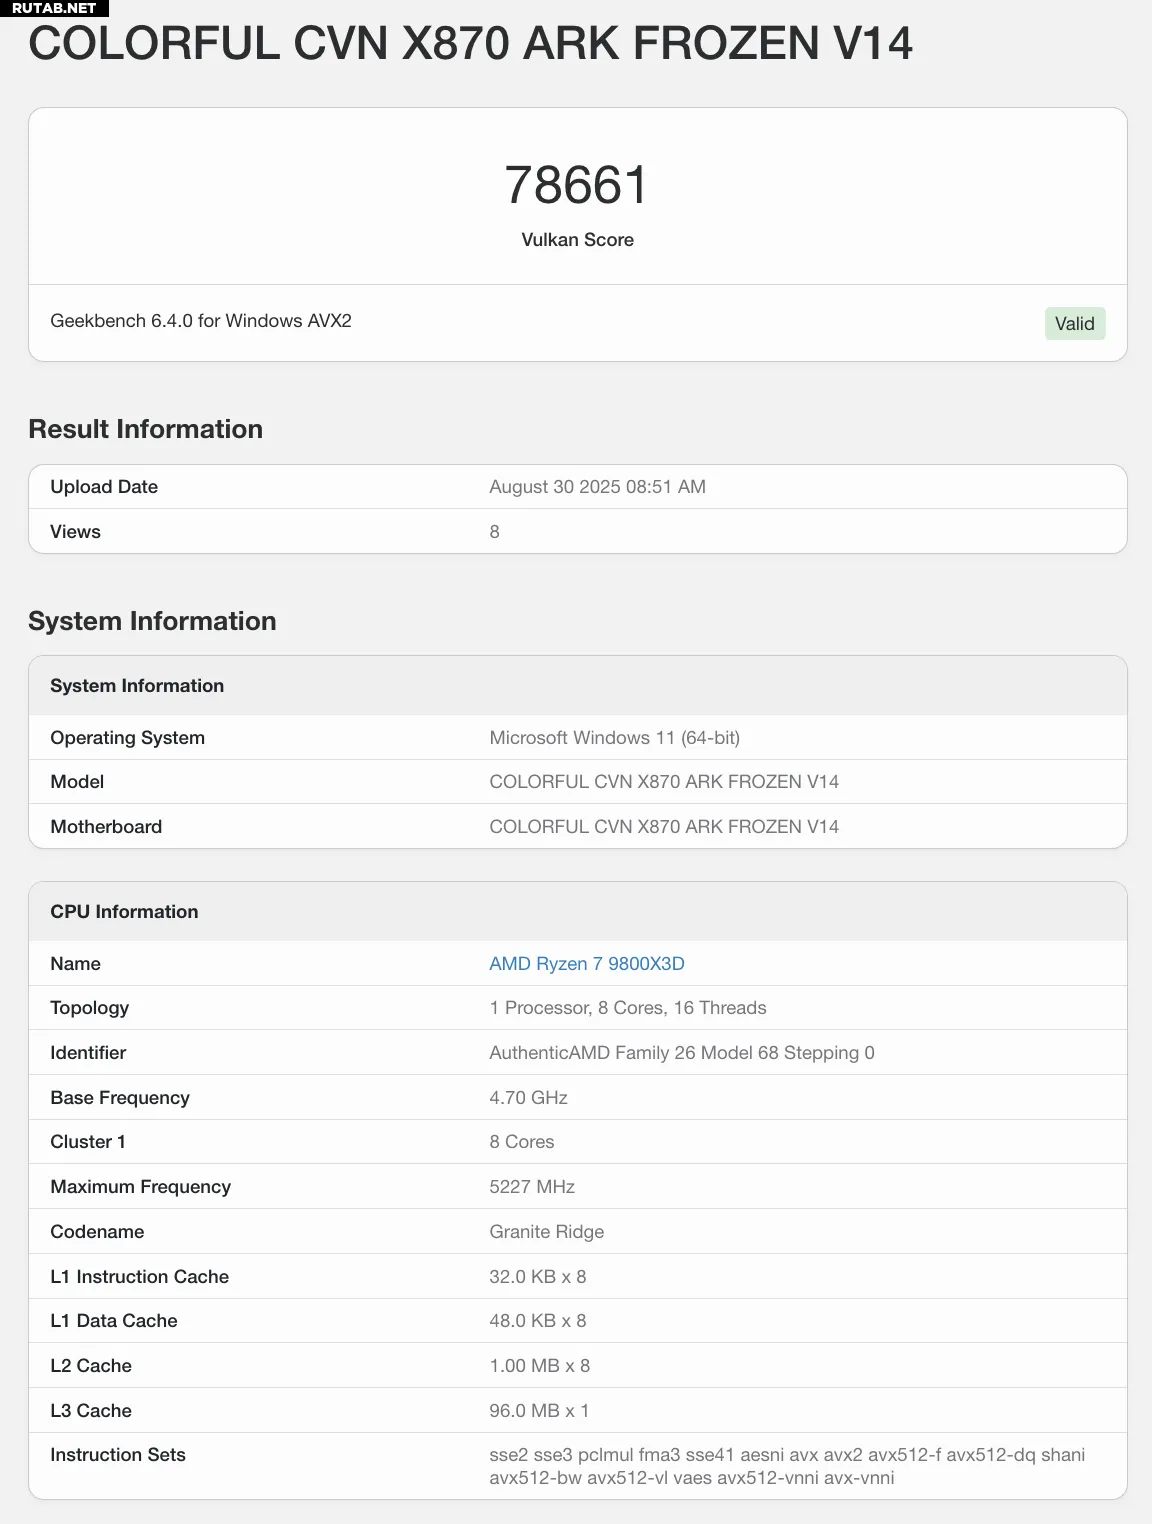The height and width of the screenshot is (1524, 1152).
Task: Select the L3 Cache 96.0 MB value
Action: (539, 1410)
